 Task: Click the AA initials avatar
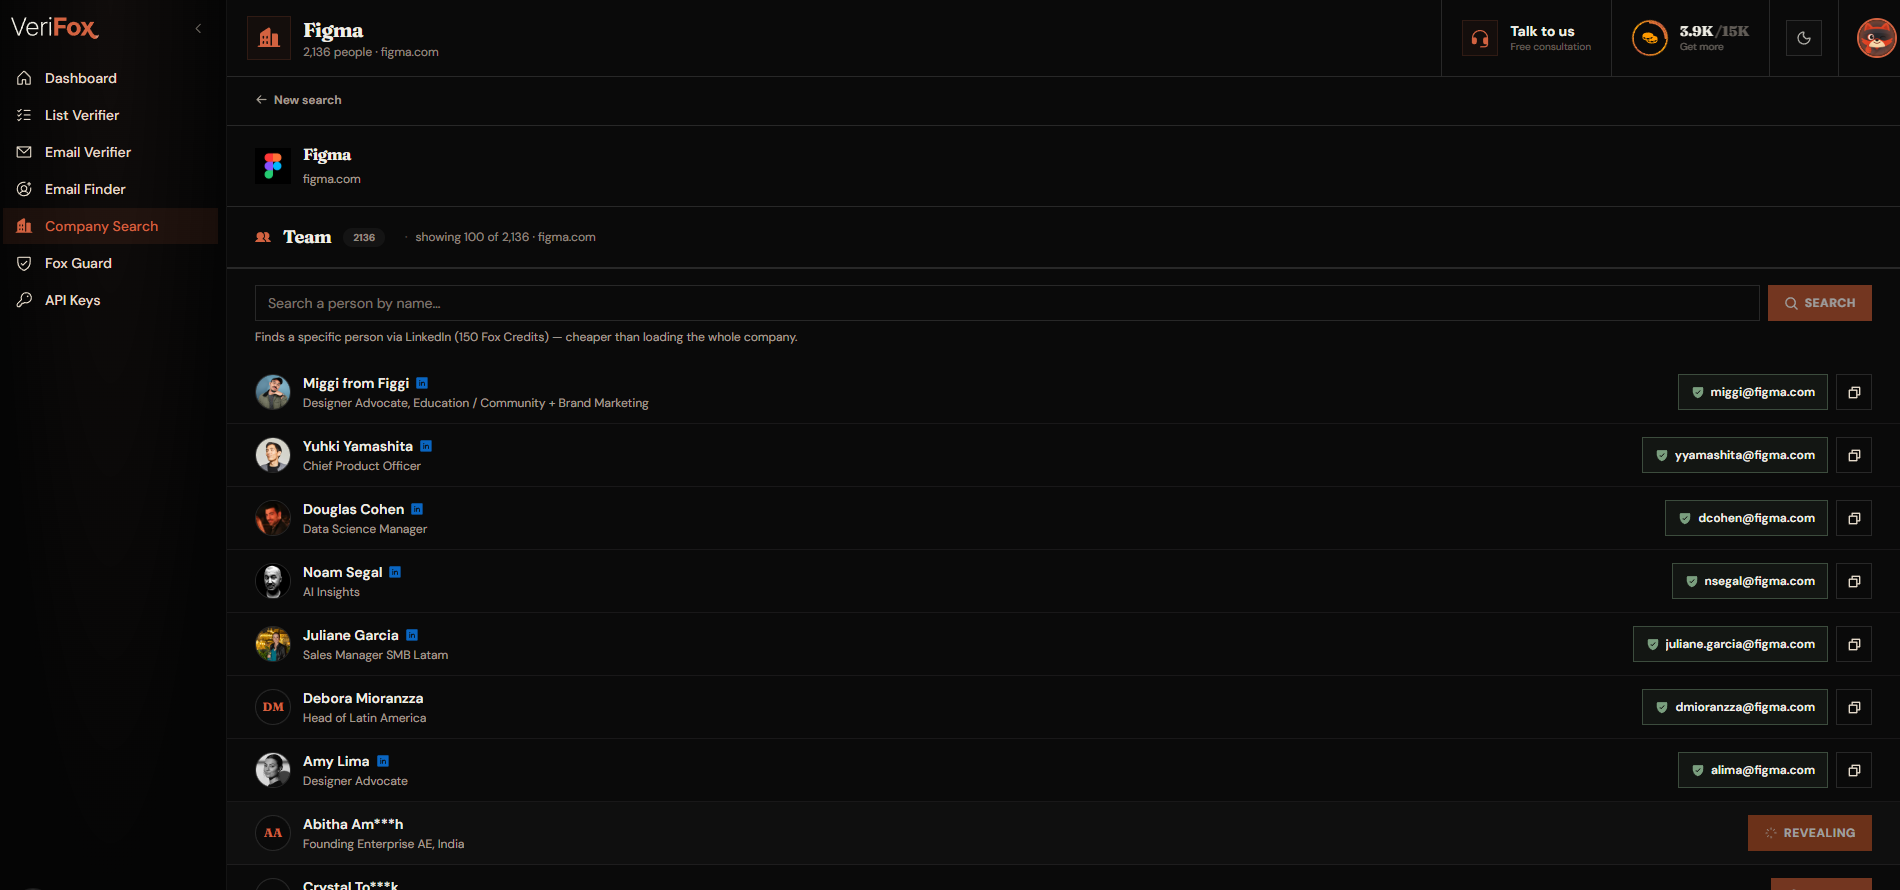(273, 833)
